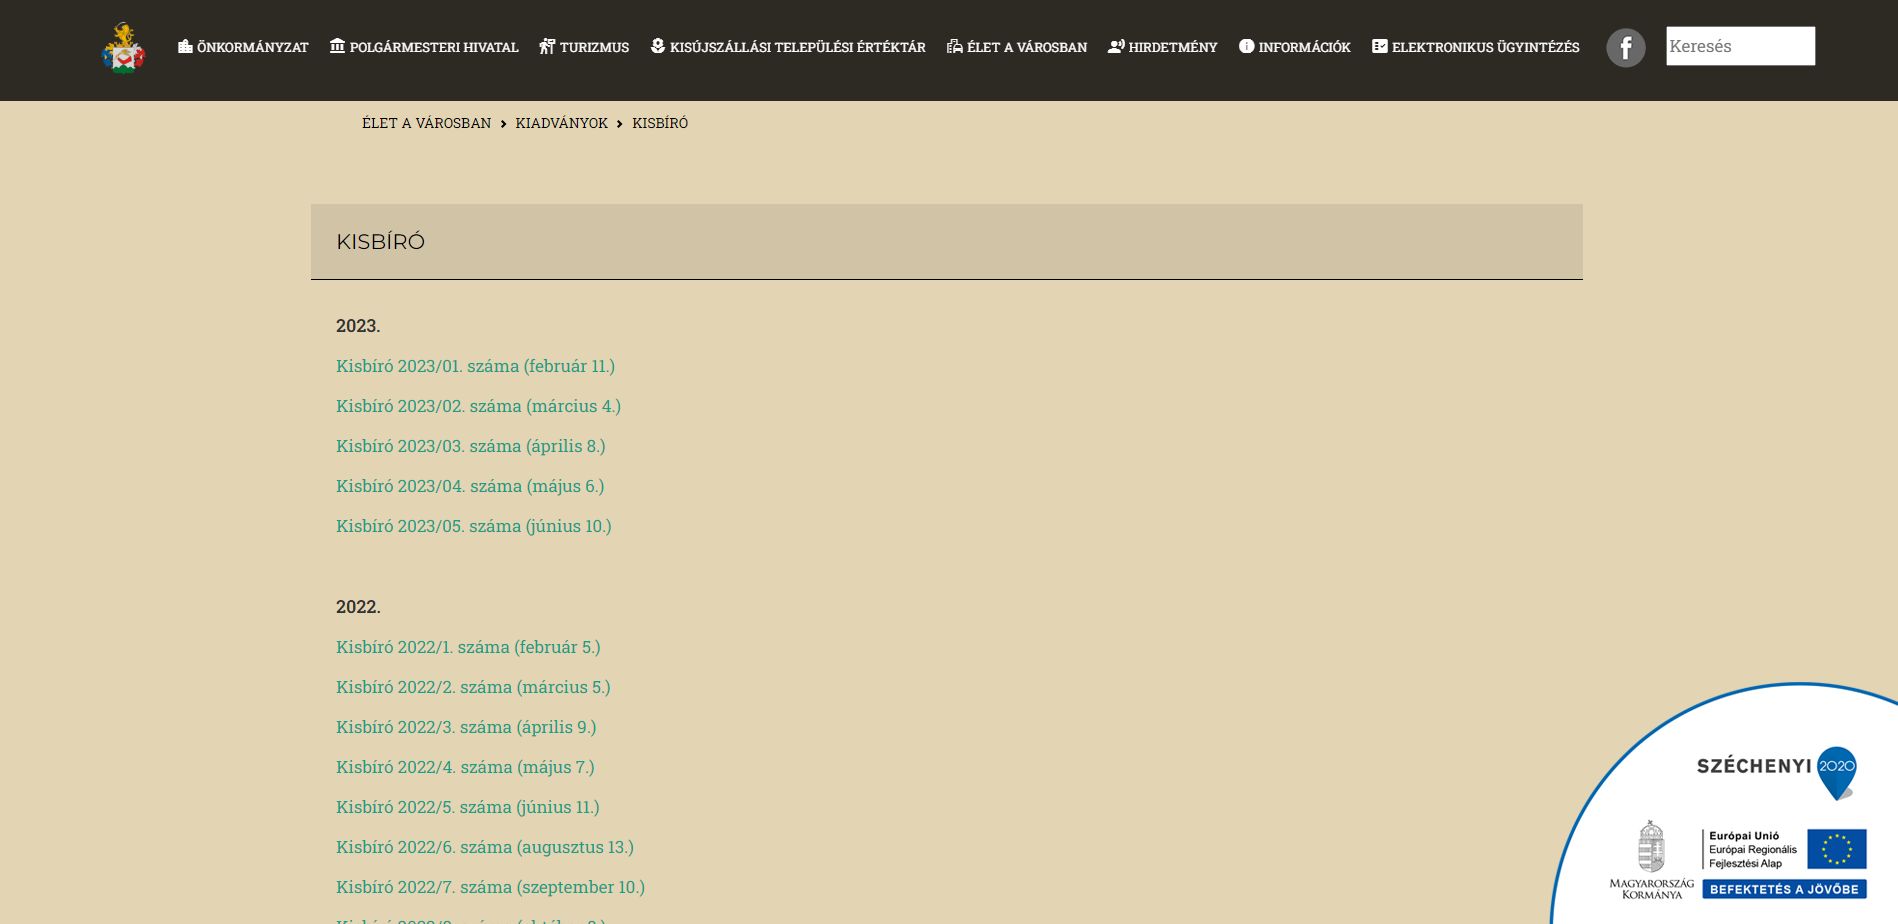Open Kisbíró 2022/6. száma (augusztus 13.)

tap(485, 847)
